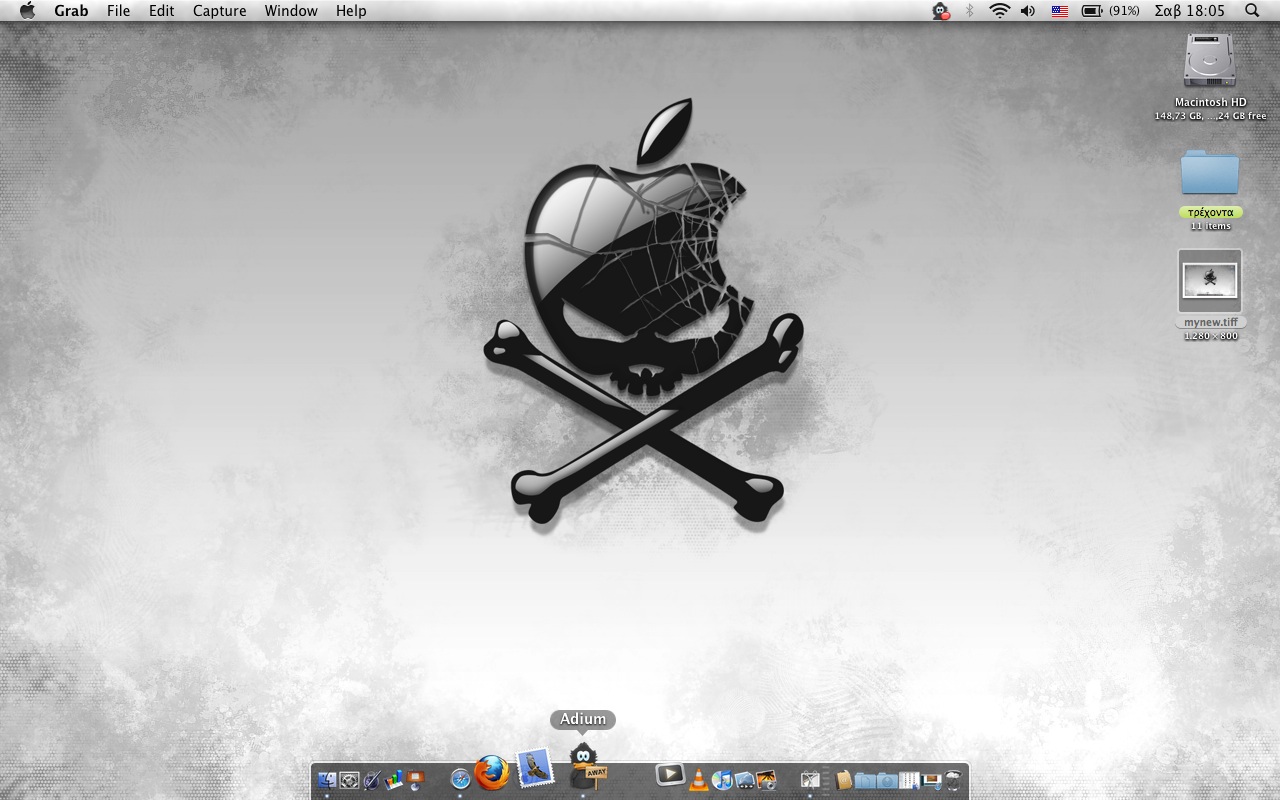
Task: Open the Grab screenshot icon in Dock
Action: coord(349,779)
